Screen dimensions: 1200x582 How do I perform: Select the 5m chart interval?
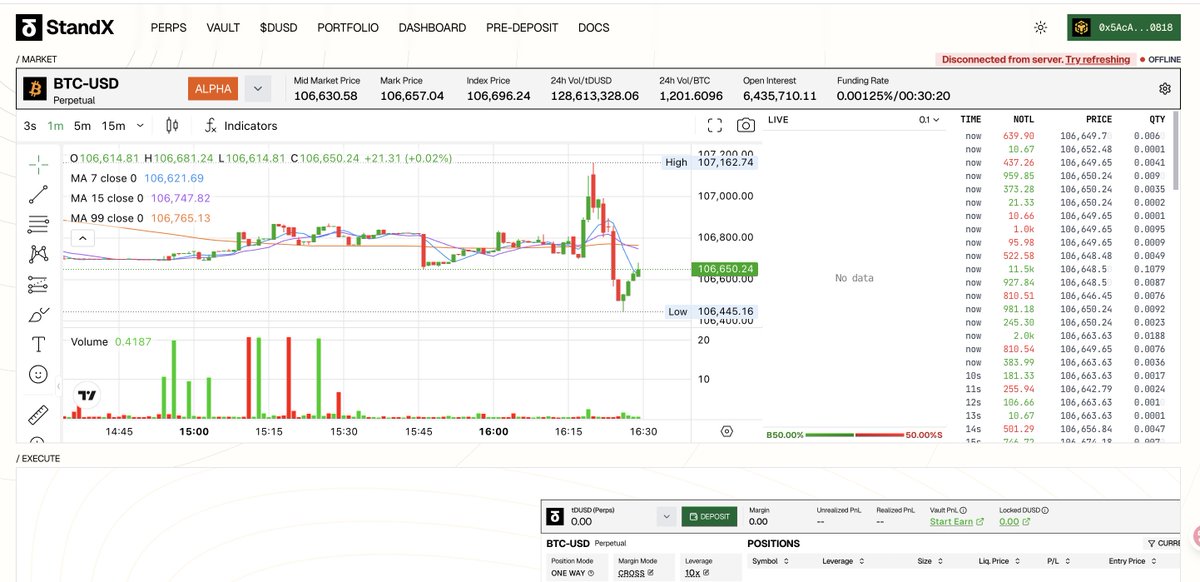[x=83, y=126]
